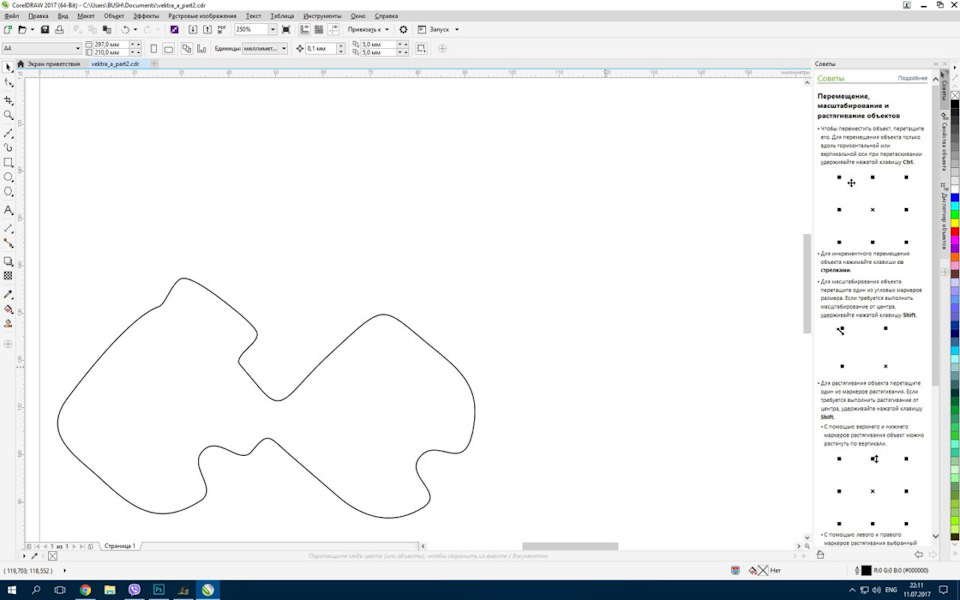This screenshot has width=960, height=600.
Task: Click the Full-screen preview icon
Action: [286, 29]
